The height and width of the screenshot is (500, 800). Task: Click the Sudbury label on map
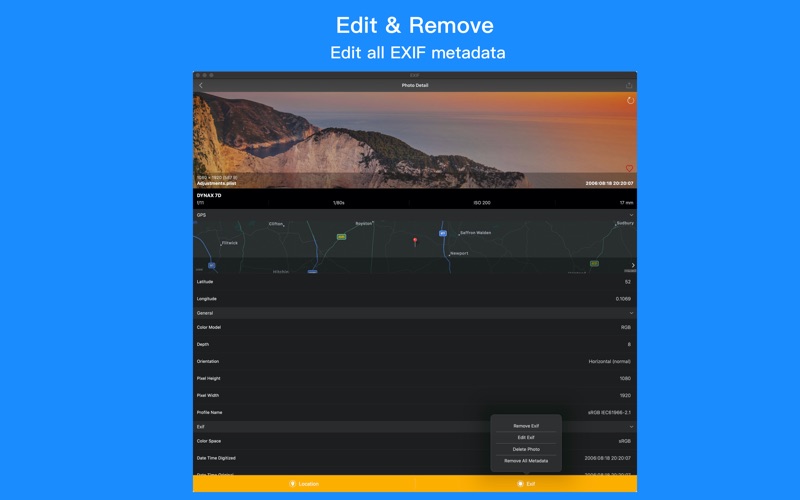625,223
